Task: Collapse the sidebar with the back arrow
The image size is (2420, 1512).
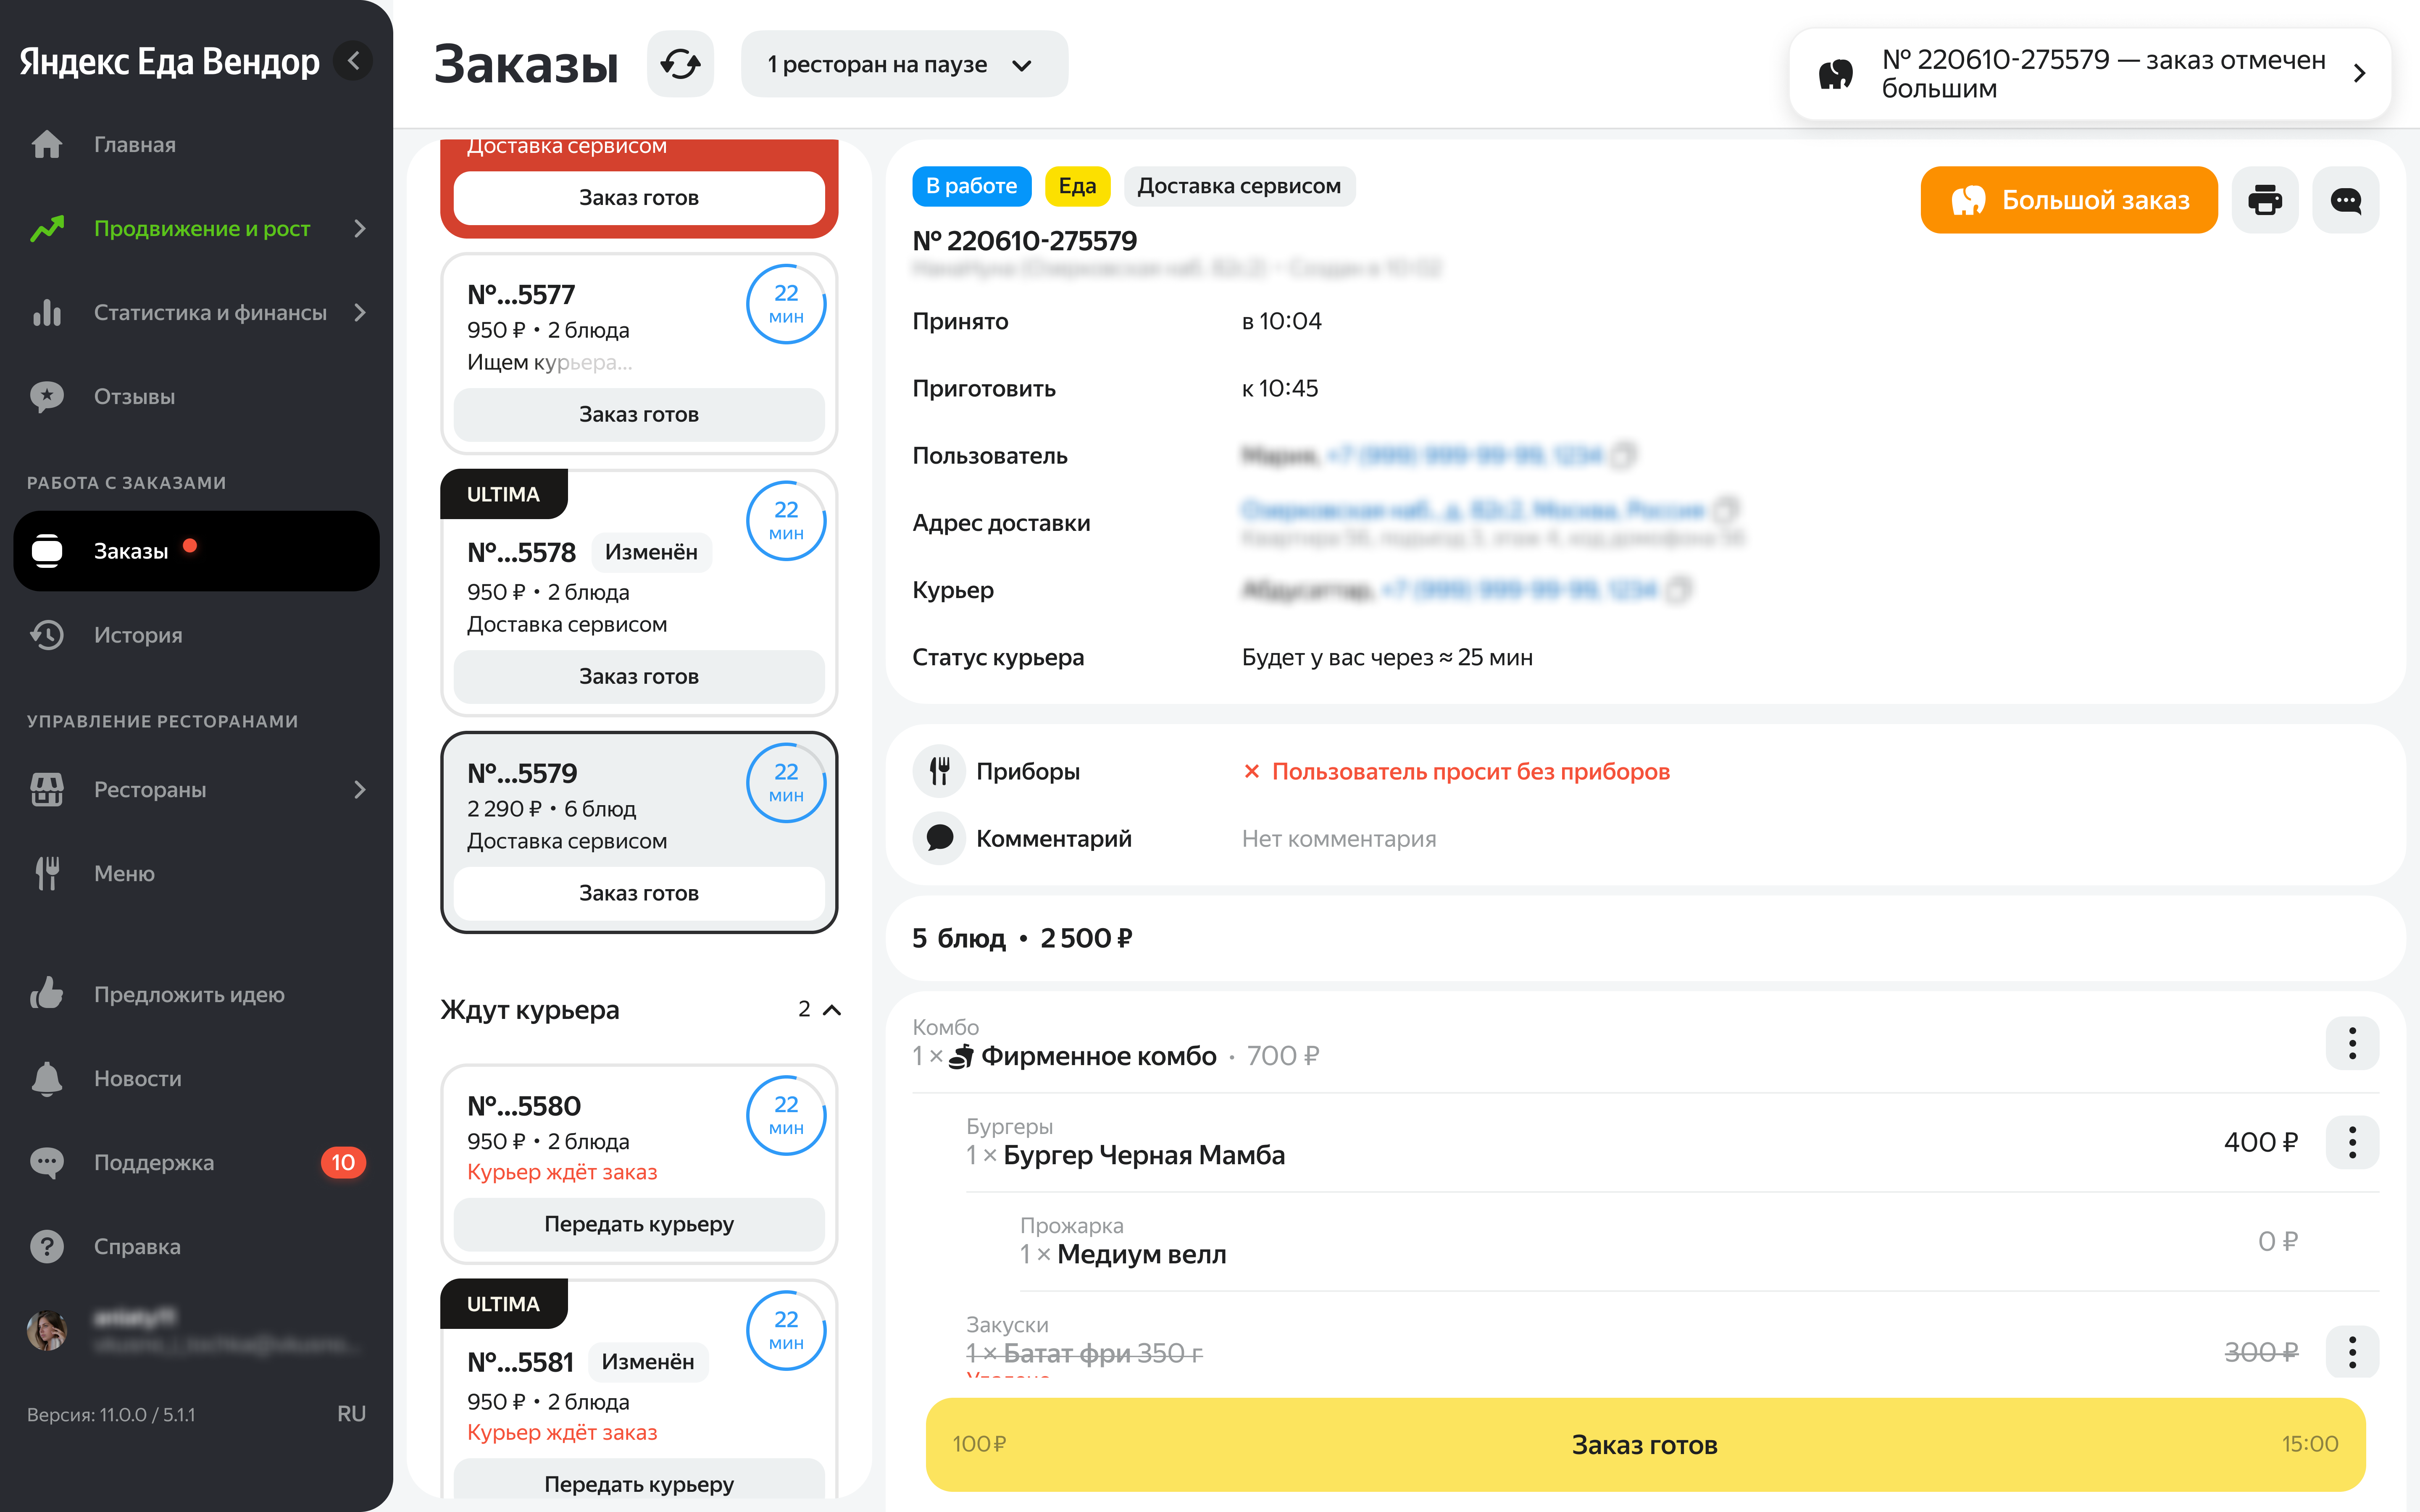Action: click(353, 61)
